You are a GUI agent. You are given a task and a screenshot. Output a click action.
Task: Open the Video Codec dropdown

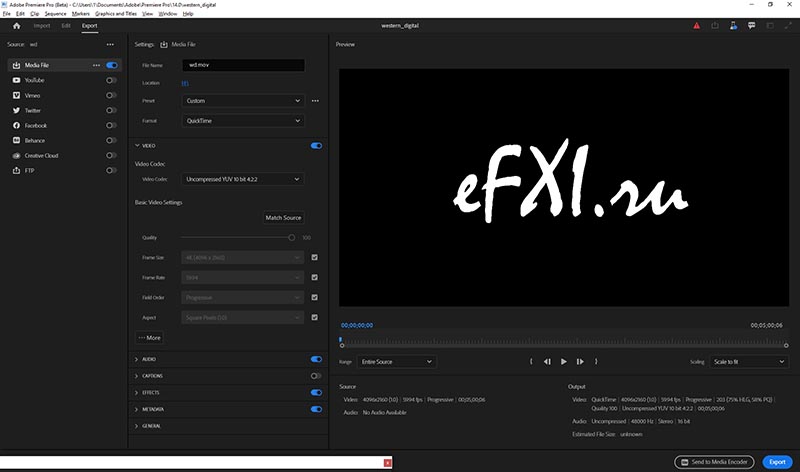pyautogui.click(x=243, y=179)
